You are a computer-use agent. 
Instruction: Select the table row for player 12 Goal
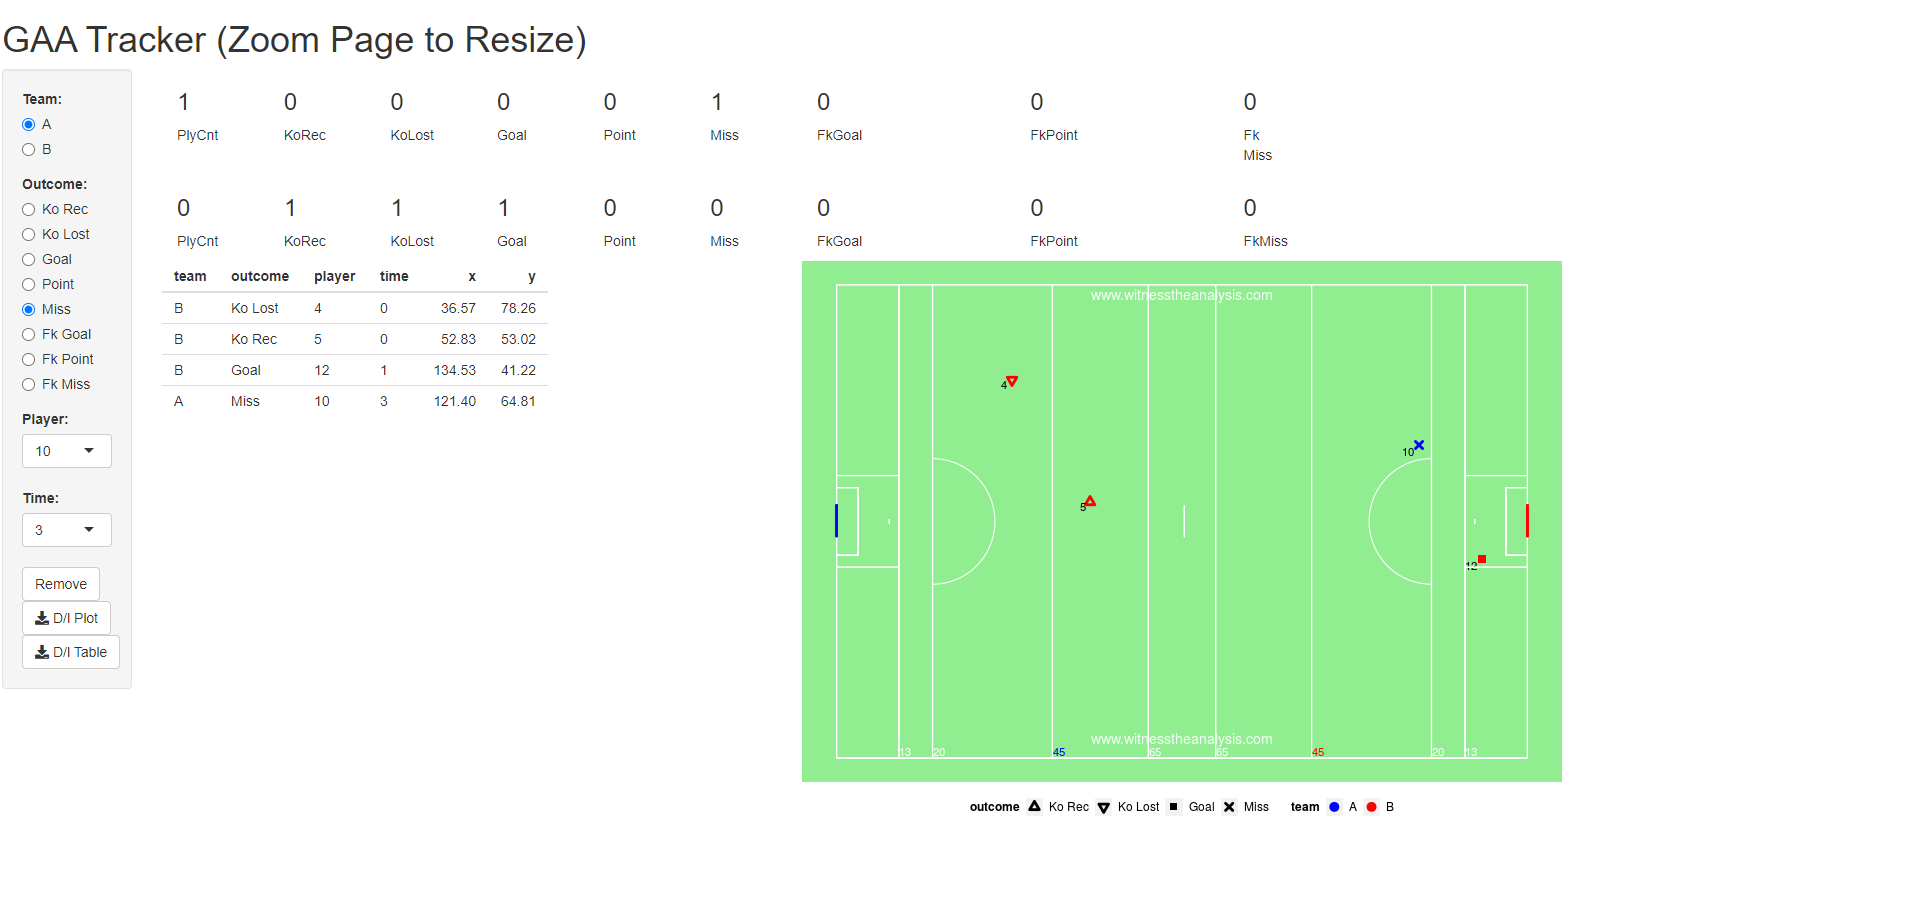[355, 370]
